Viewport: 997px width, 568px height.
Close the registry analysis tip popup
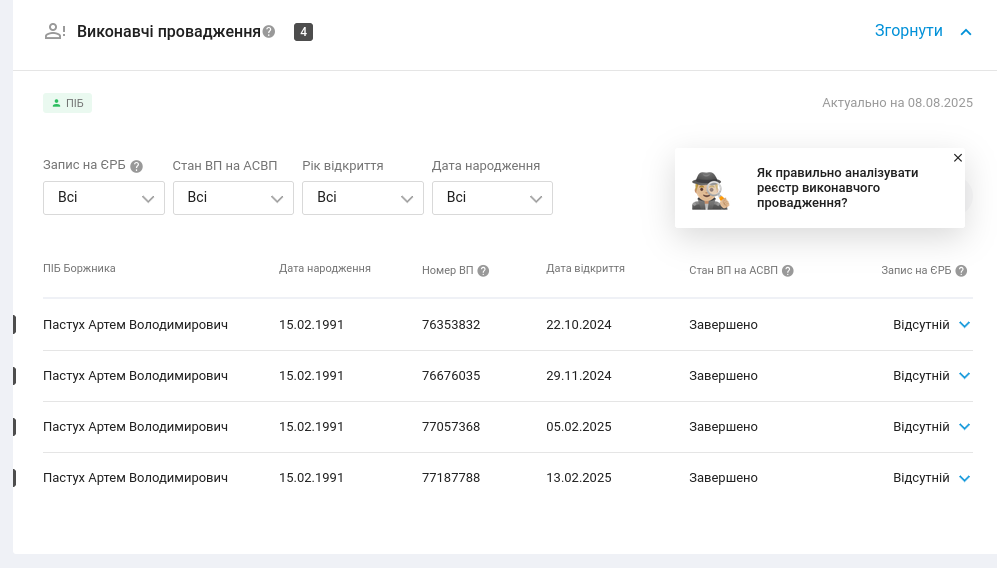[x=958, y=158]
